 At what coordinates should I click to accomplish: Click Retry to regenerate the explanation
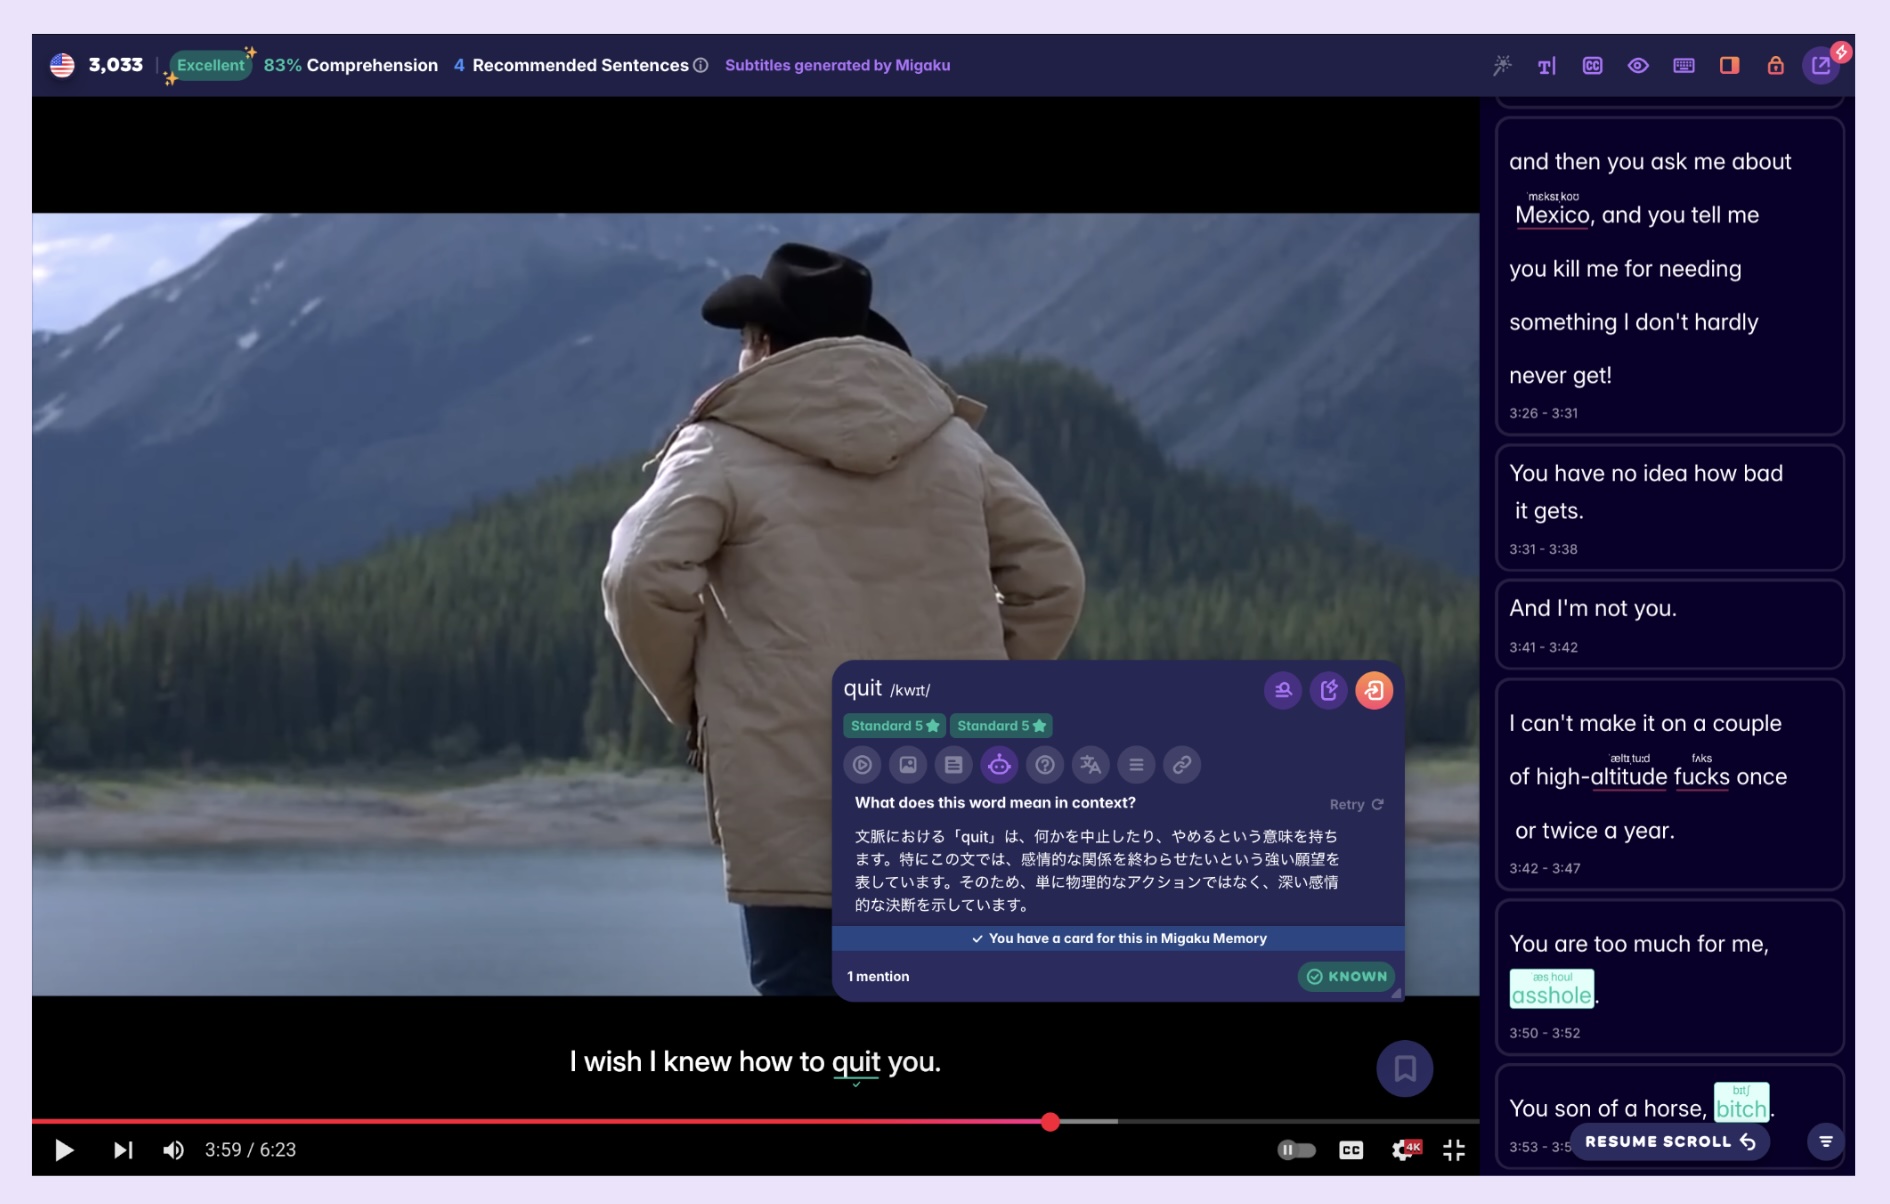1357,804
